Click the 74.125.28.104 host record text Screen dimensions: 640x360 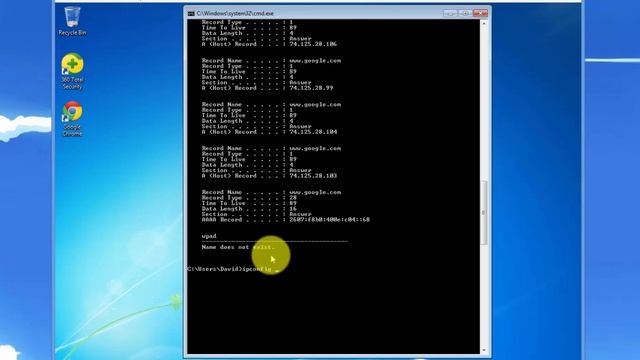point(313,132)
